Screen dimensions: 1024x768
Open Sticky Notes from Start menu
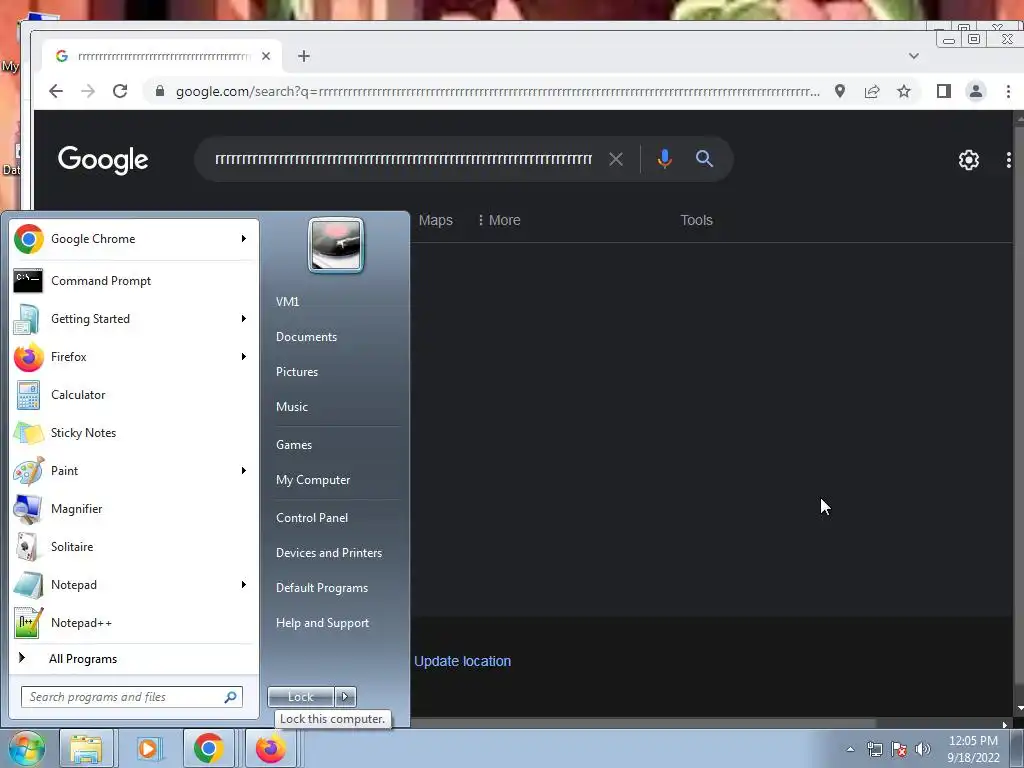pyautogui.click(x=133, y=432)
